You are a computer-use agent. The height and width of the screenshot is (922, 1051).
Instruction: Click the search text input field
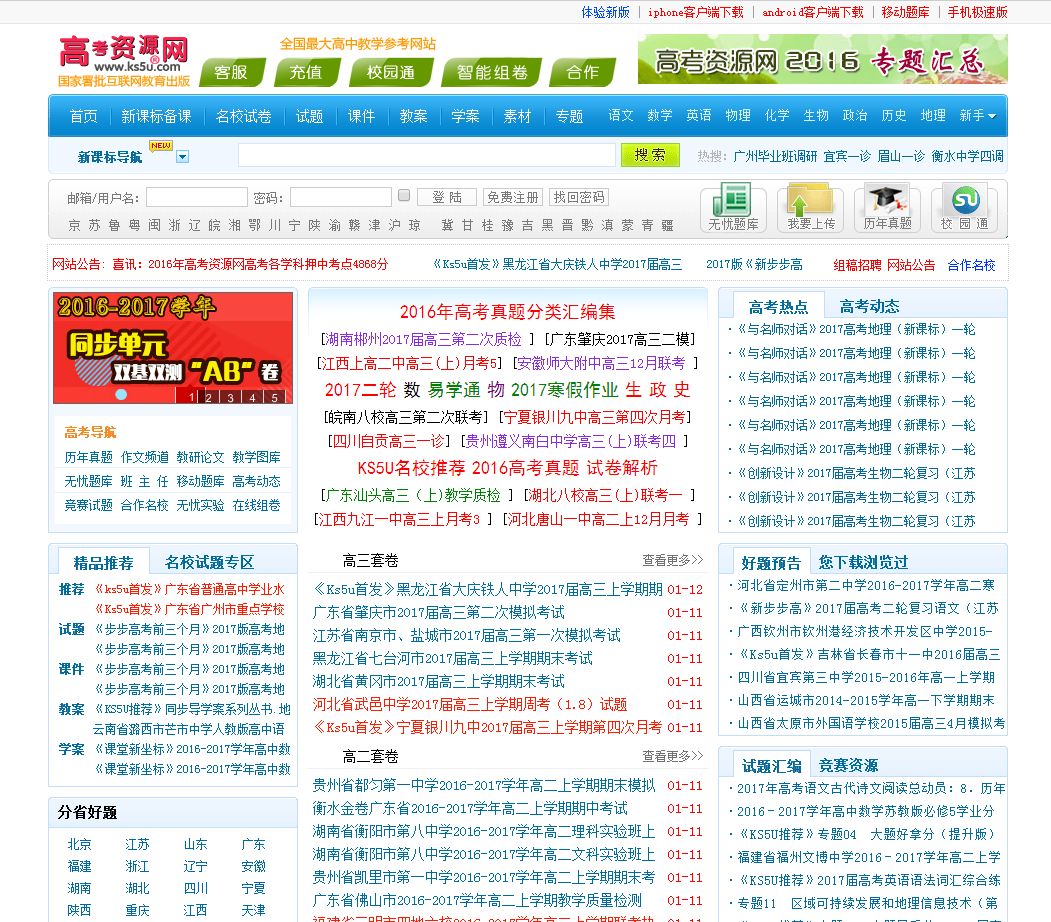426,155
